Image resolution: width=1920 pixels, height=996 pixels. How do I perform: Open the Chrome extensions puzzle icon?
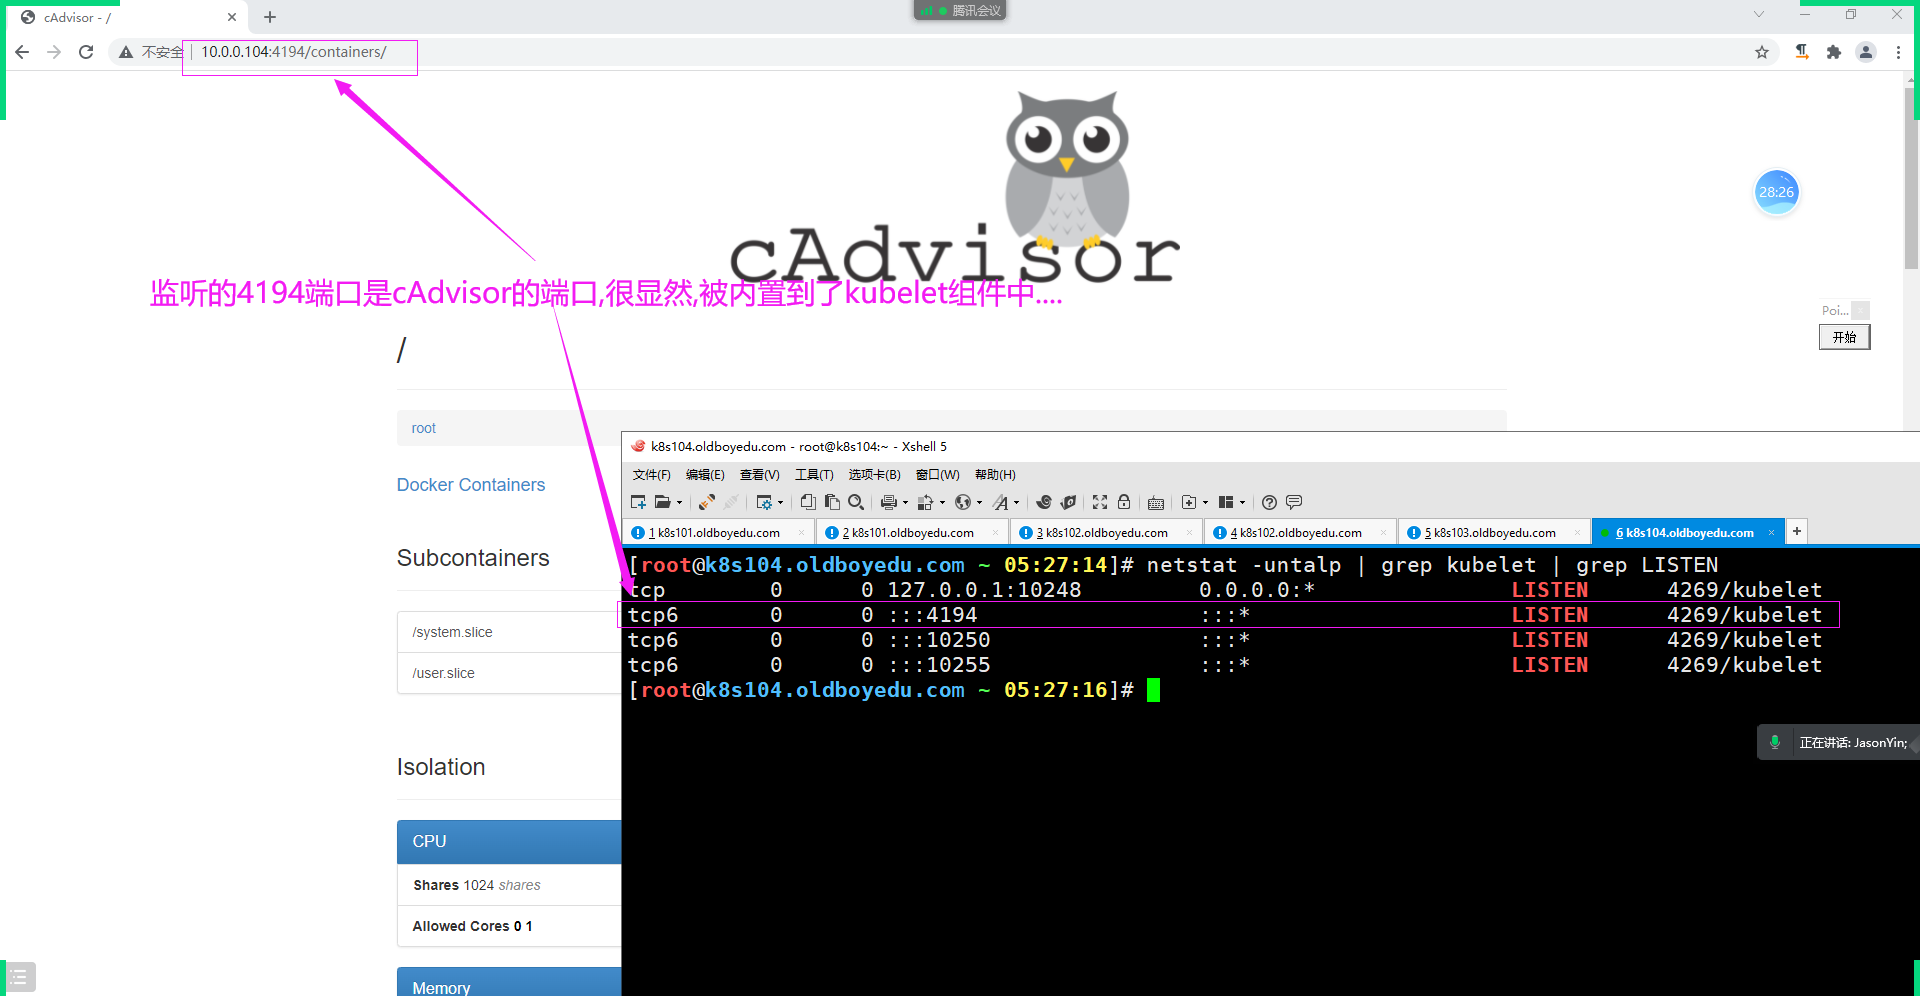(1833, 52)
